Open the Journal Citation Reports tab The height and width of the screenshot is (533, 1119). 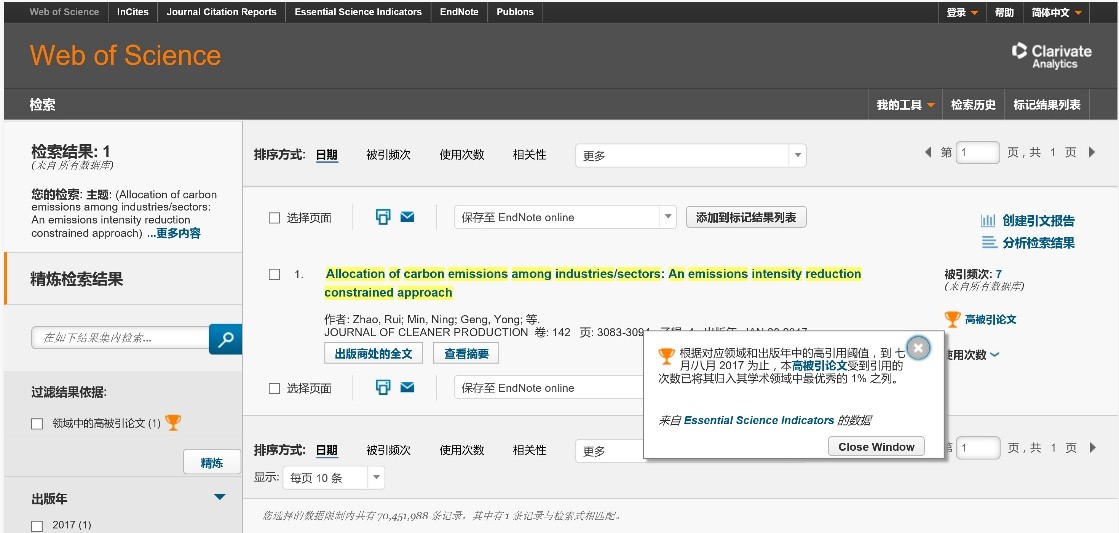click(x=221, y=12)
